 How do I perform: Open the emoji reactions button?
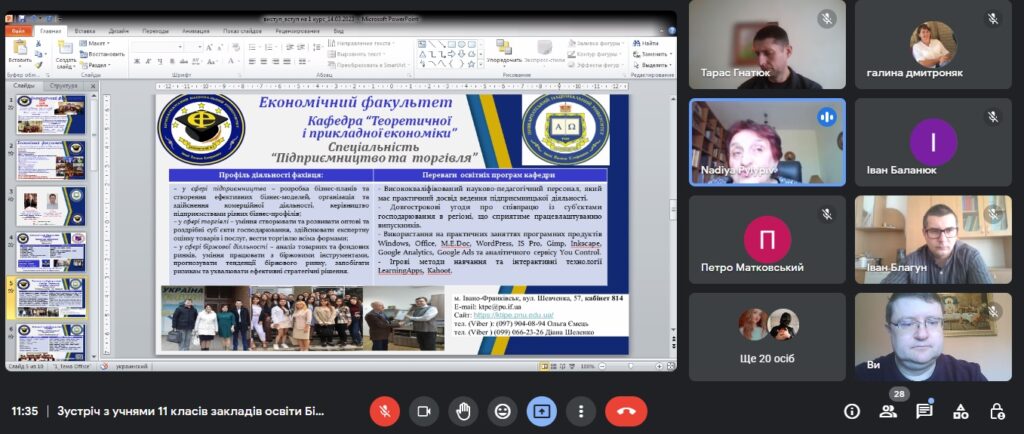coord(502,411)
